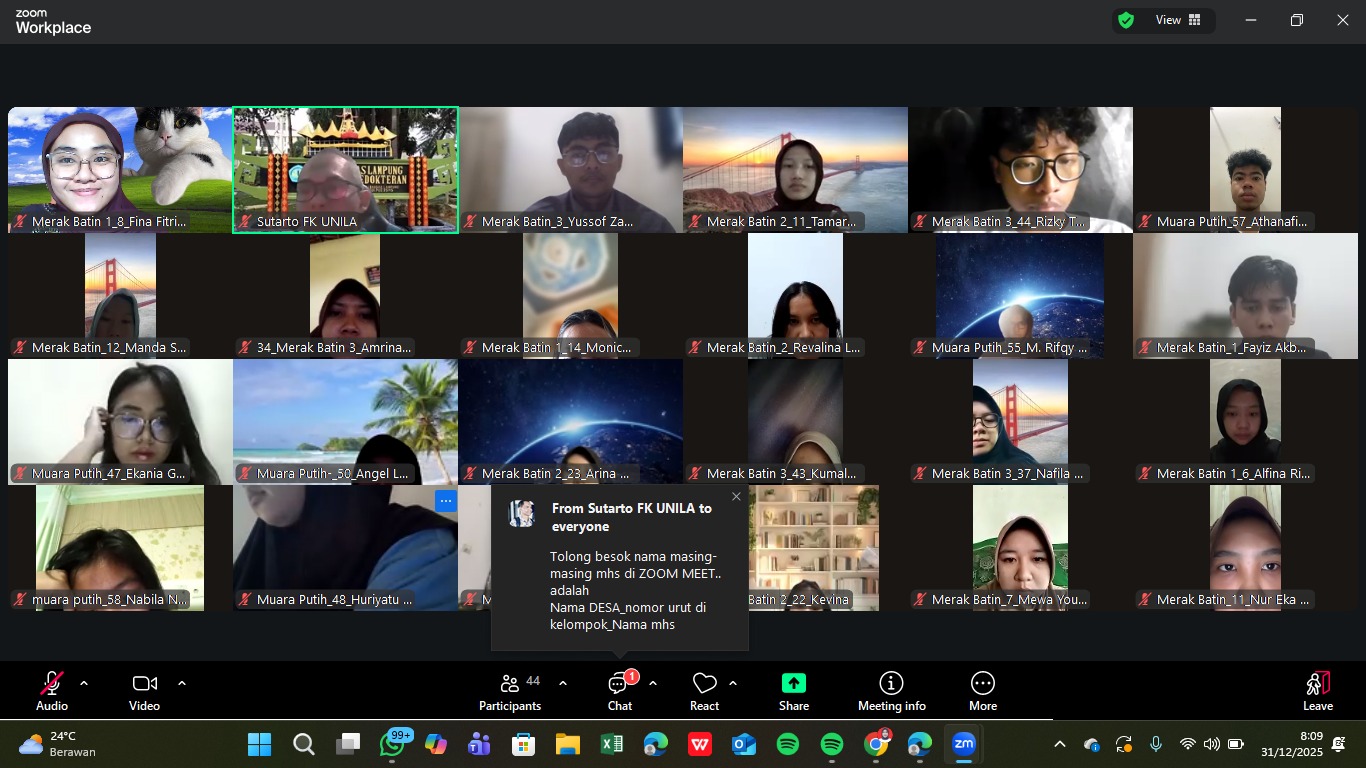Viewport: 1366px width, 768px height.
Task: Open the View layout menu
Action: point(1178,20)
